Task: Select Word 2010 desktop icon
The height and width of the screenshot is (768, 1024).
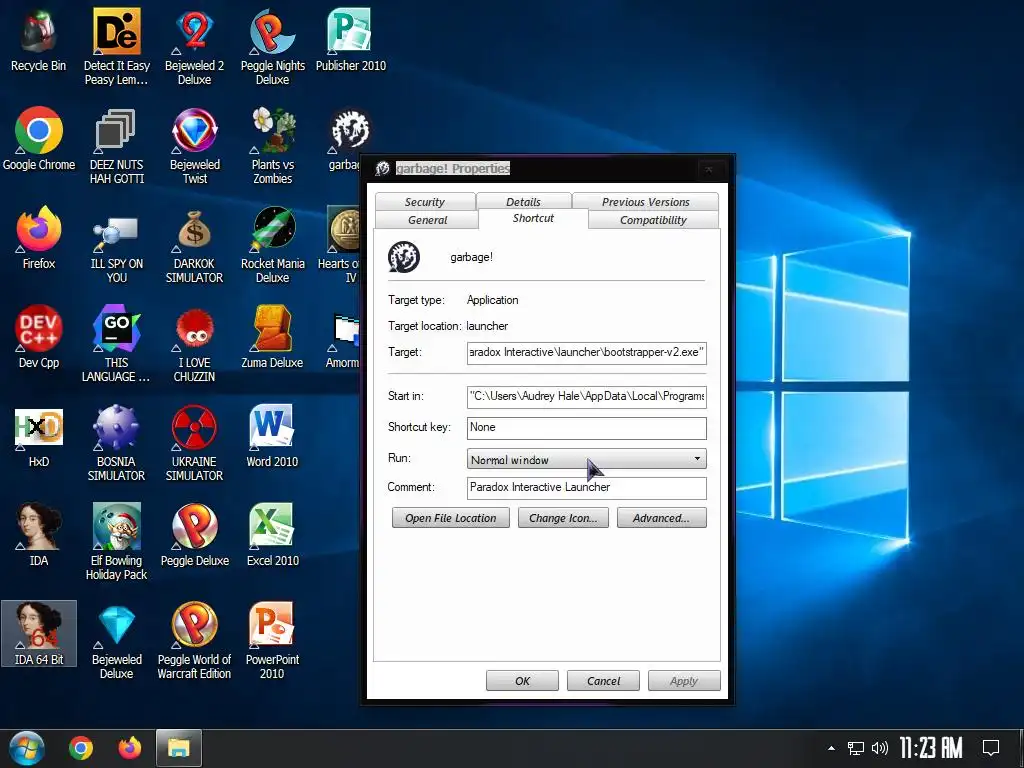Action: tap(272, 436)
